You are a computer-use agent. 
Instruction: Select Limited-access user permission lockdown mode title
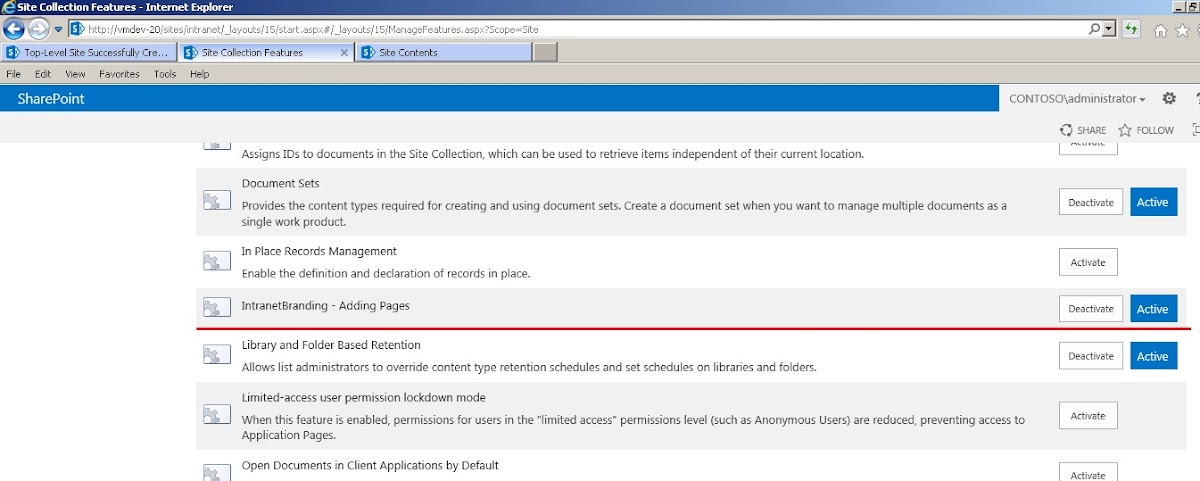click(364, 397)
